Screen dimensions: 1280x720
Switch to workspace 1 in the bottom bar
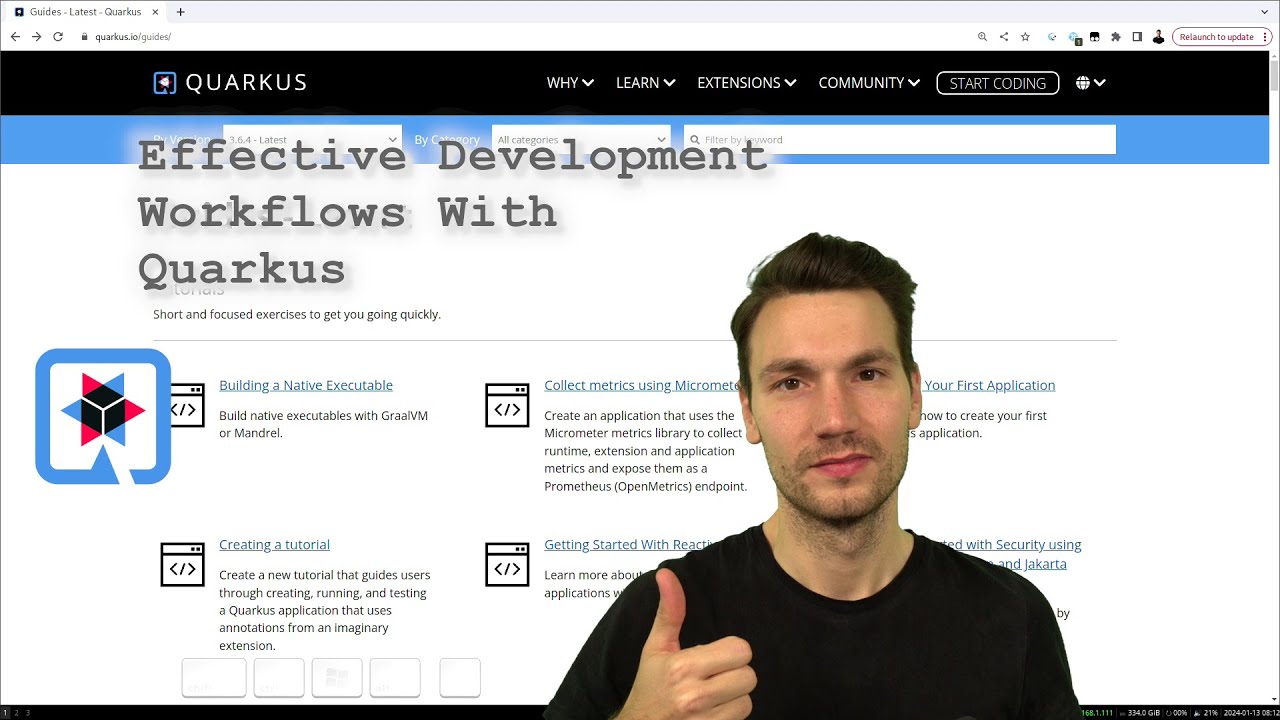point(4,713)
